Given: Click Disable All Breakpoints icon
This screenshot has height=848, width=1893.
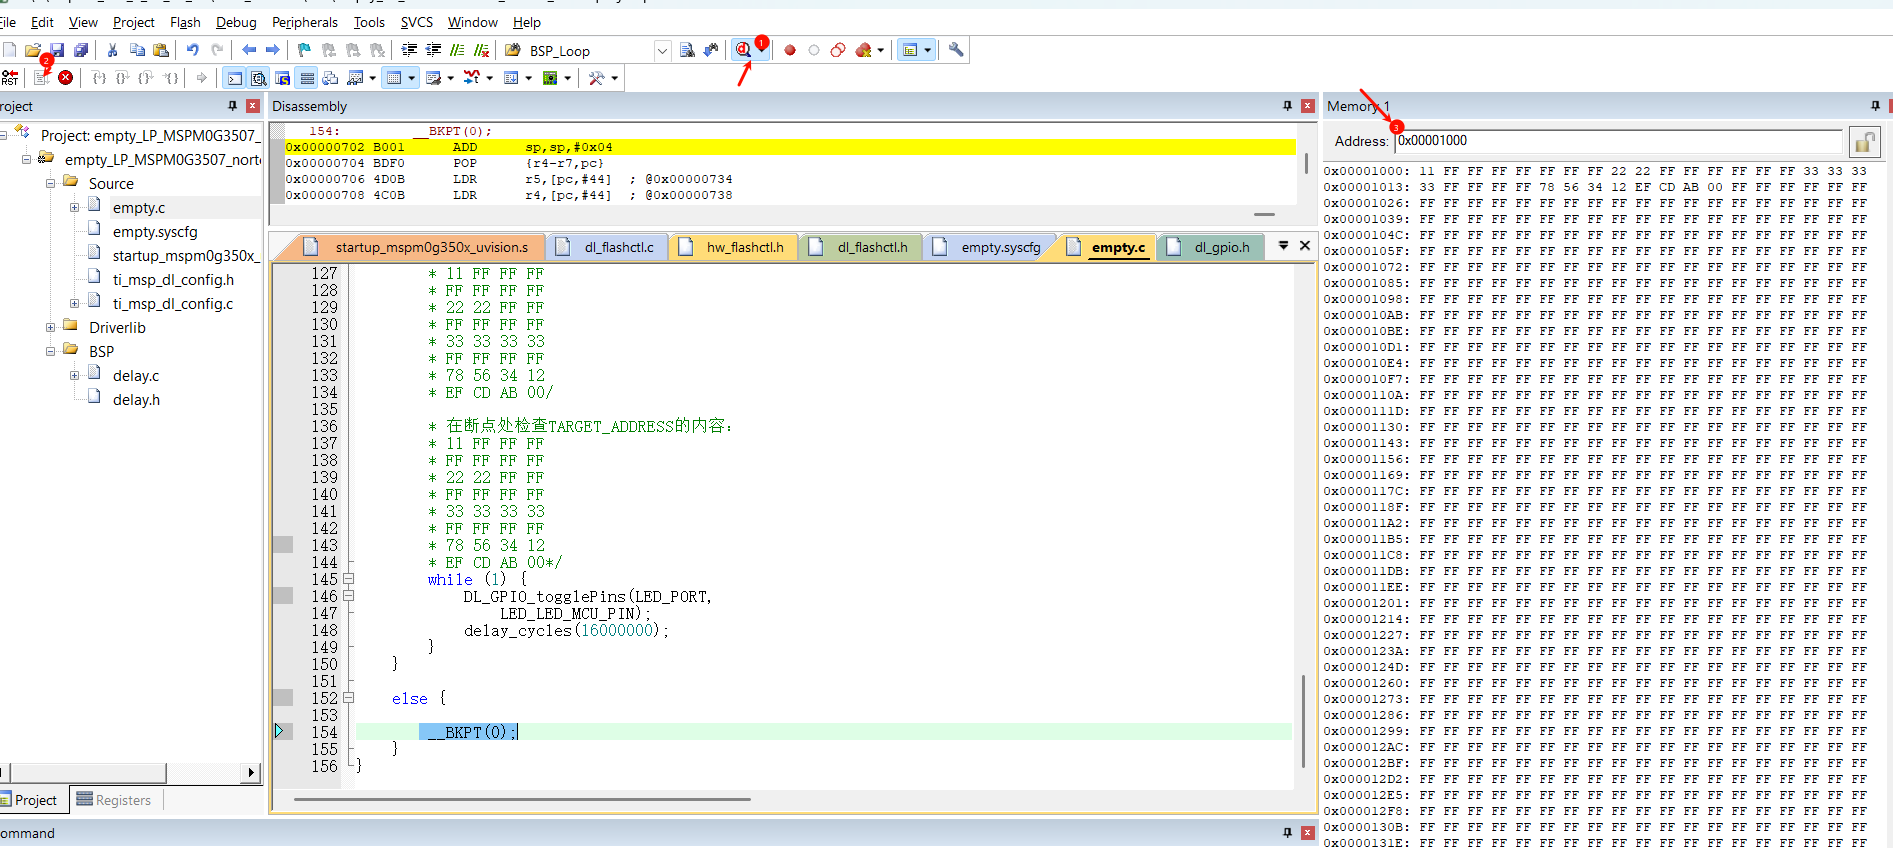Looking at the screenshot, I should pyautogui.click(x=838, y=50).
